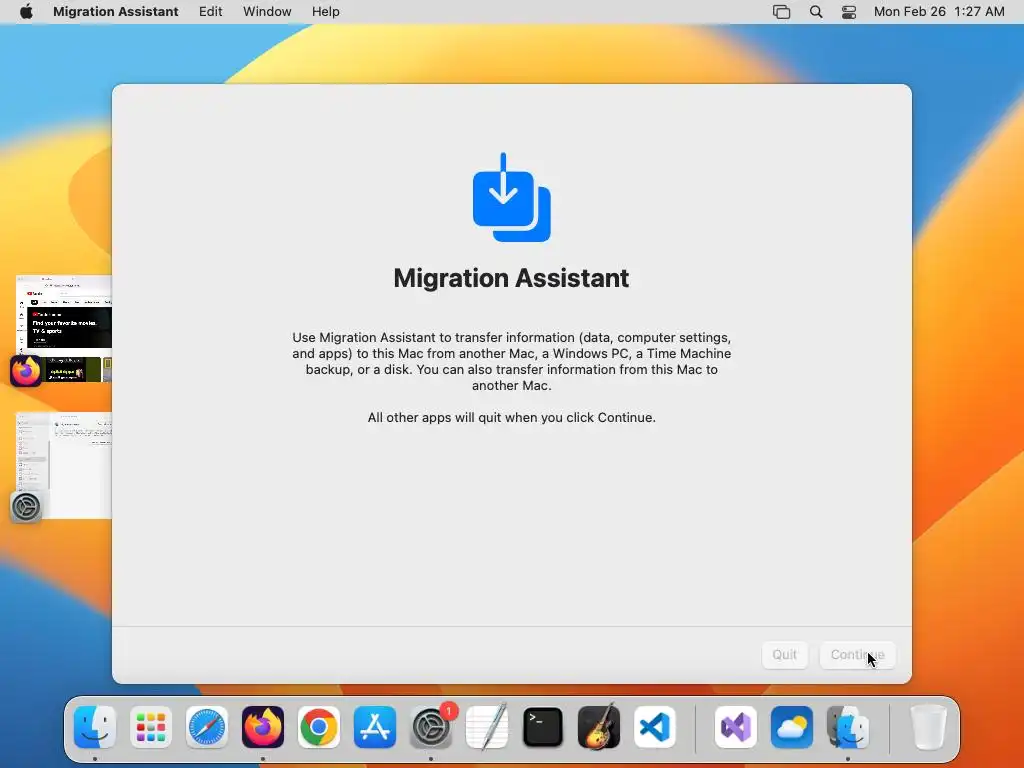Open the Help menu

point(325,12)
